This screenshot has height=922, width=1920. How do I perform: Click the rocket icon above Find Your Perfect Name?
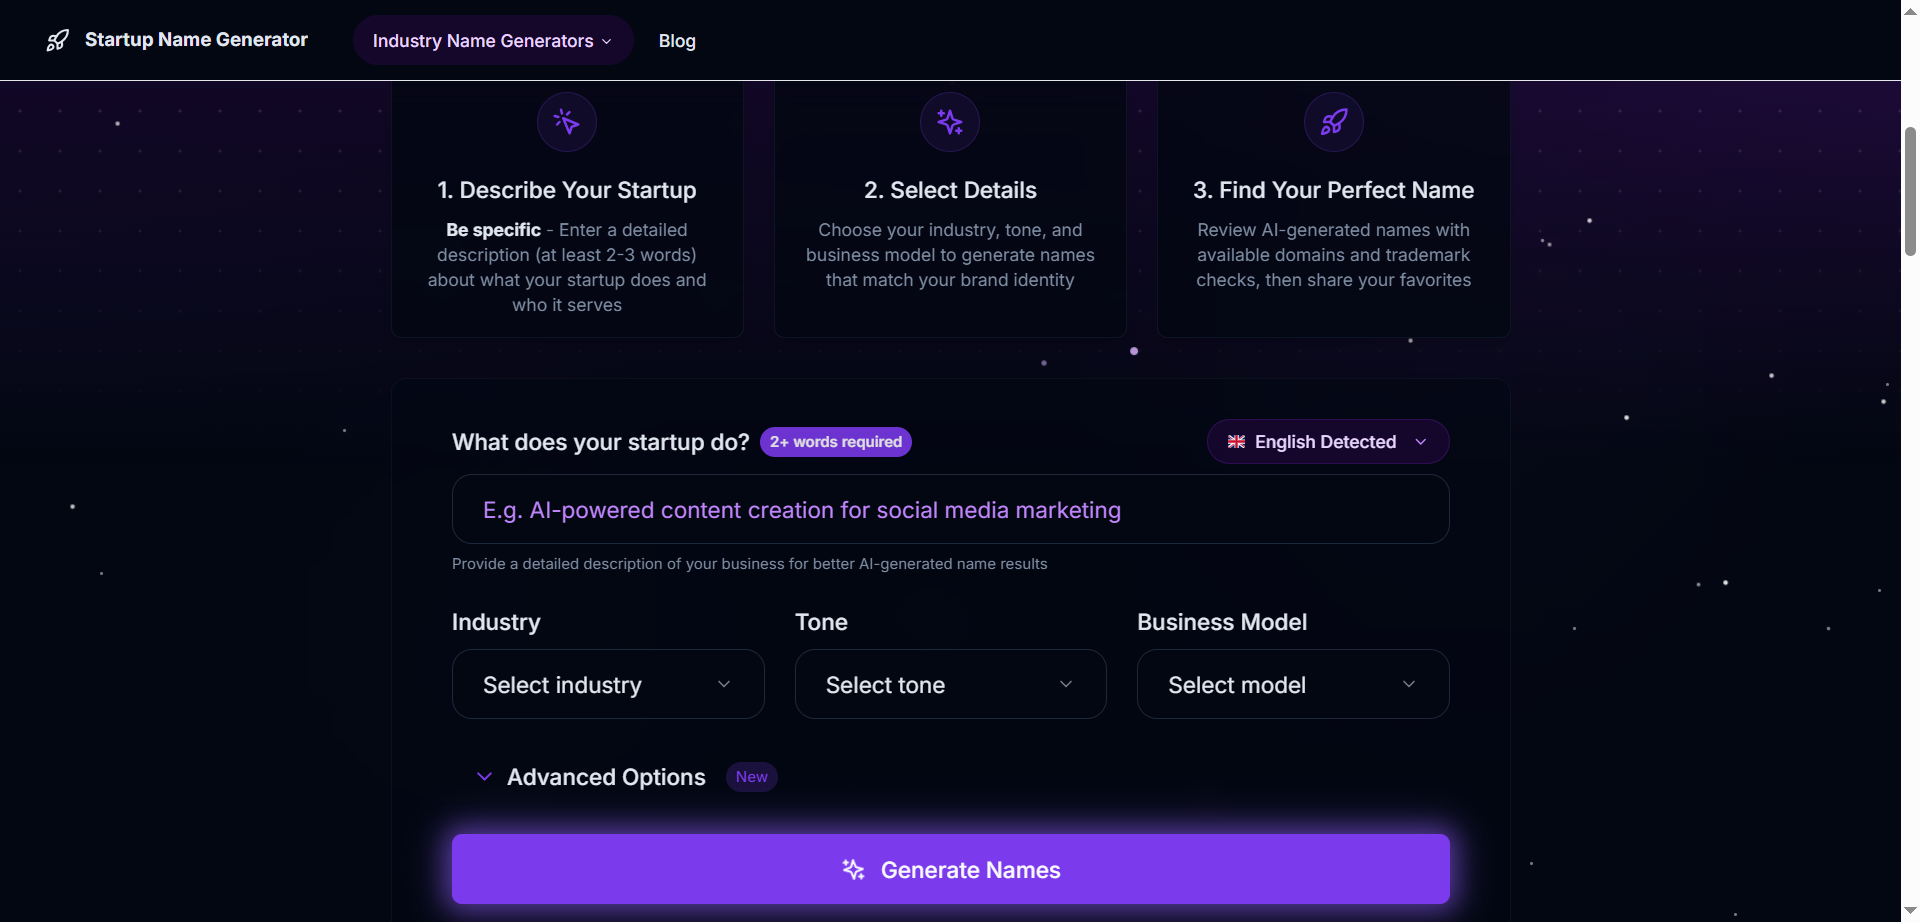[1333, 121]
